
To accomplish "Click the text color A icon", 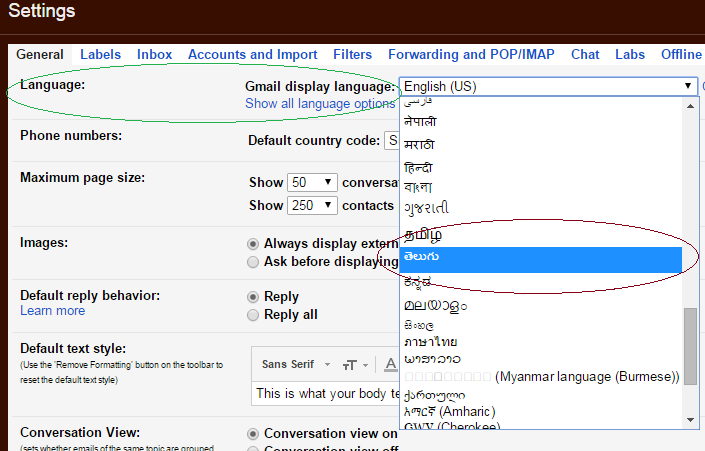I will click(391, 364).
